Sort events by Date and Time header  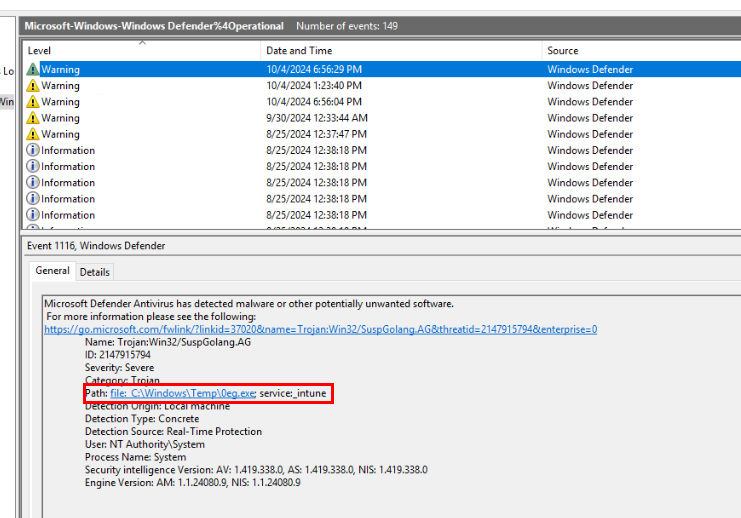tap(298, 51)
